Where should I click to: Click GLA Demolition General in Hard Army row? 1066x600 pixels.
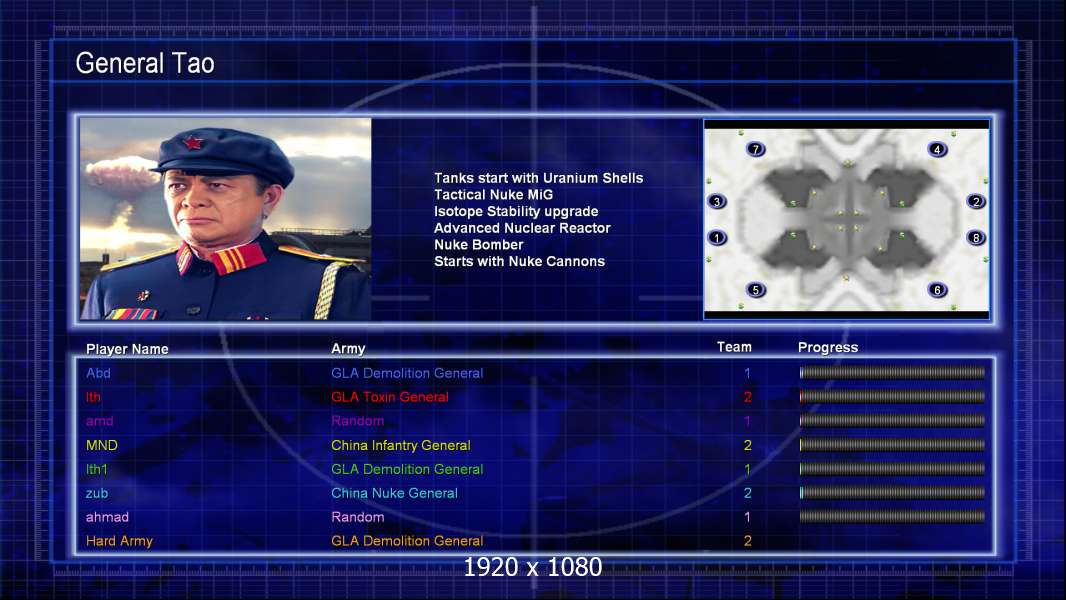point(407,541)
